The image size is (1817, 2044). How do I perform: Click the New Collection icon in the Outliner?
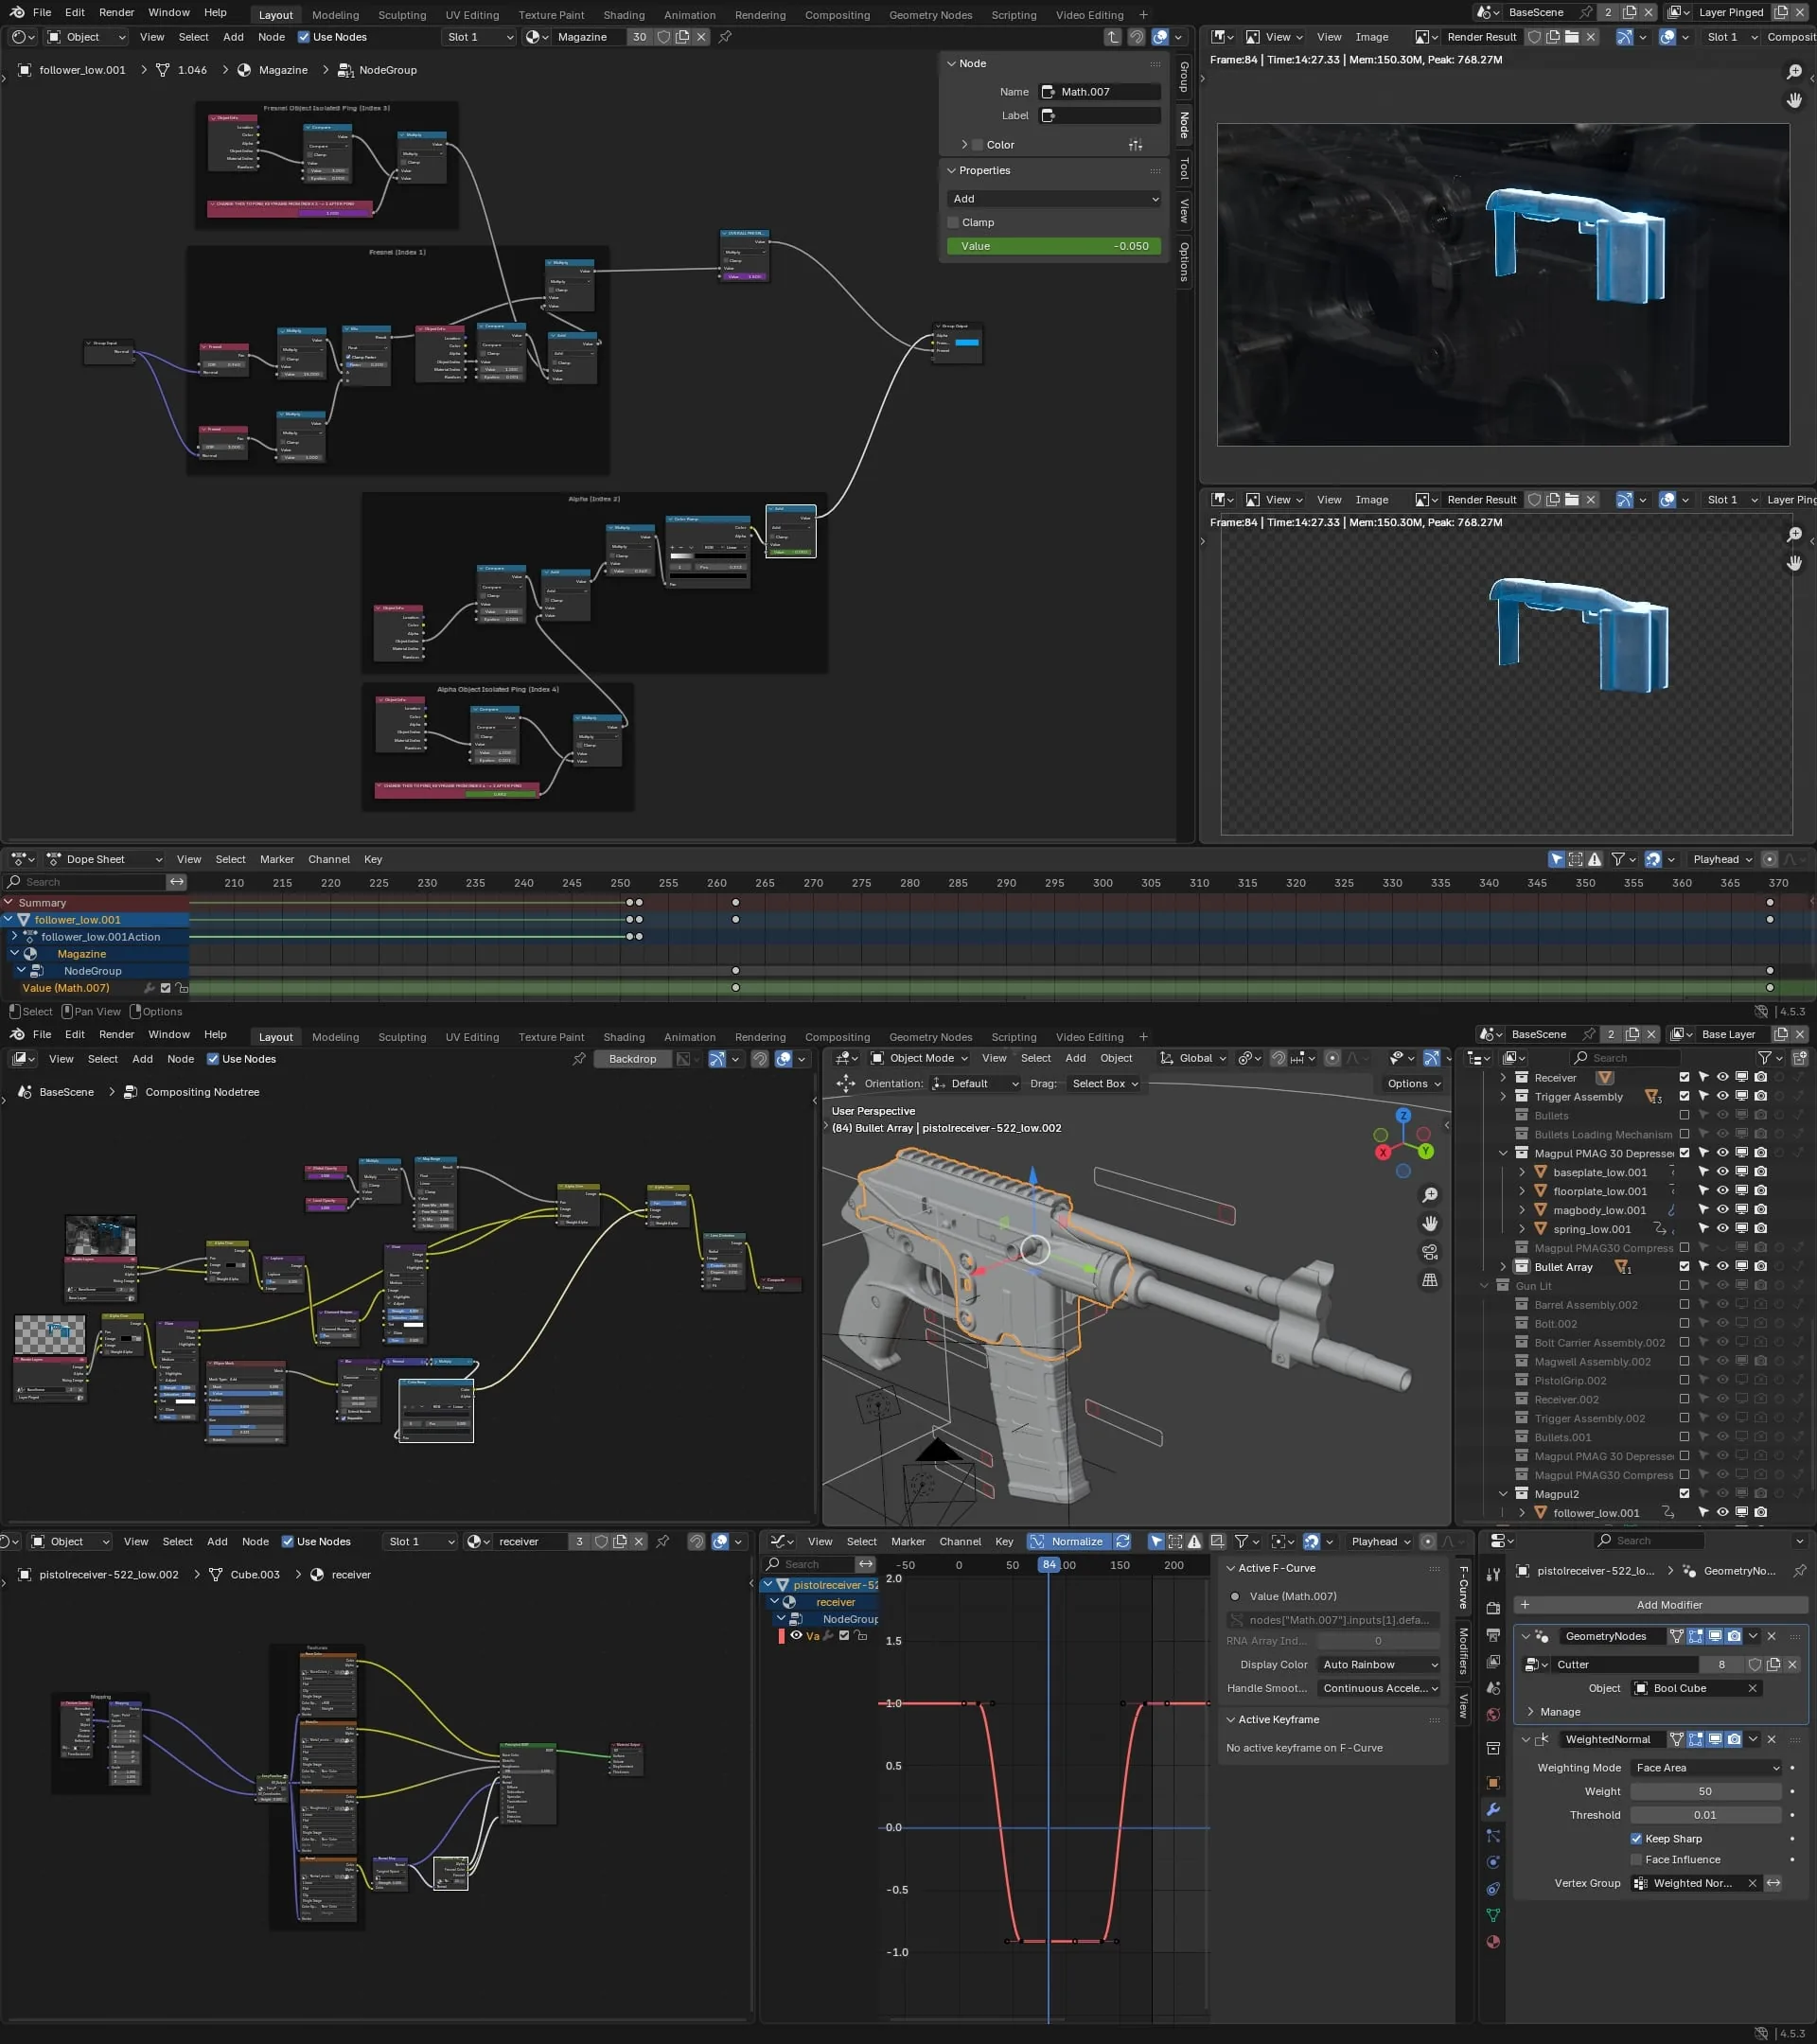click(1800, 1058)
